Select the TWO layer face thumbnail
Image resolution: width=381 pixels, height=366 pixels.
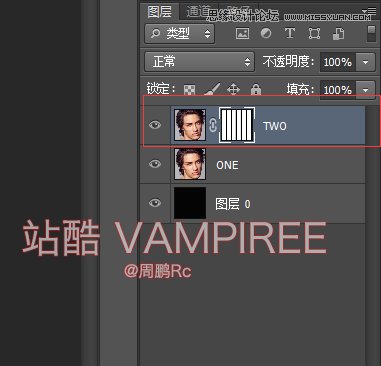[190, 125]
